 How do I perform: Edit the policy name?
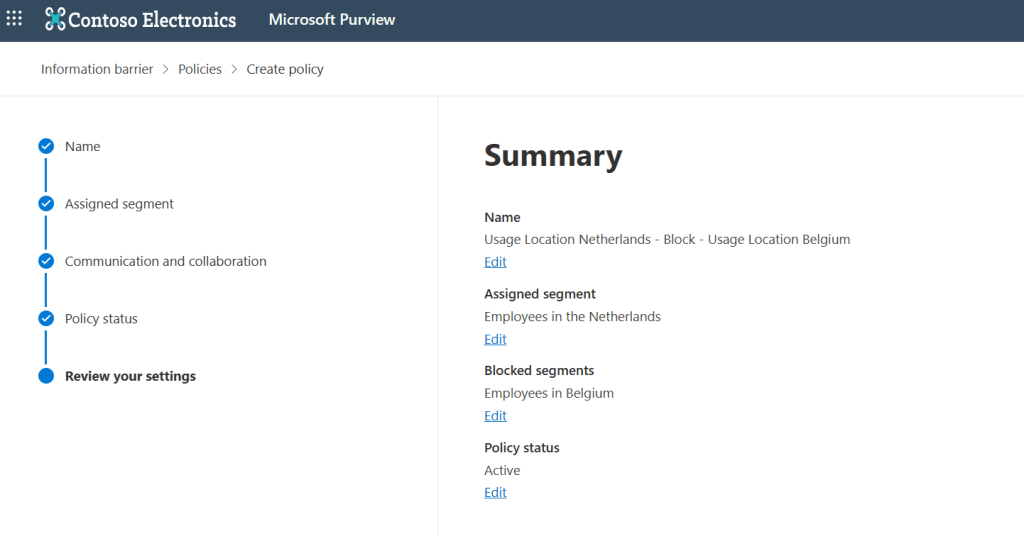pos(495,262)
